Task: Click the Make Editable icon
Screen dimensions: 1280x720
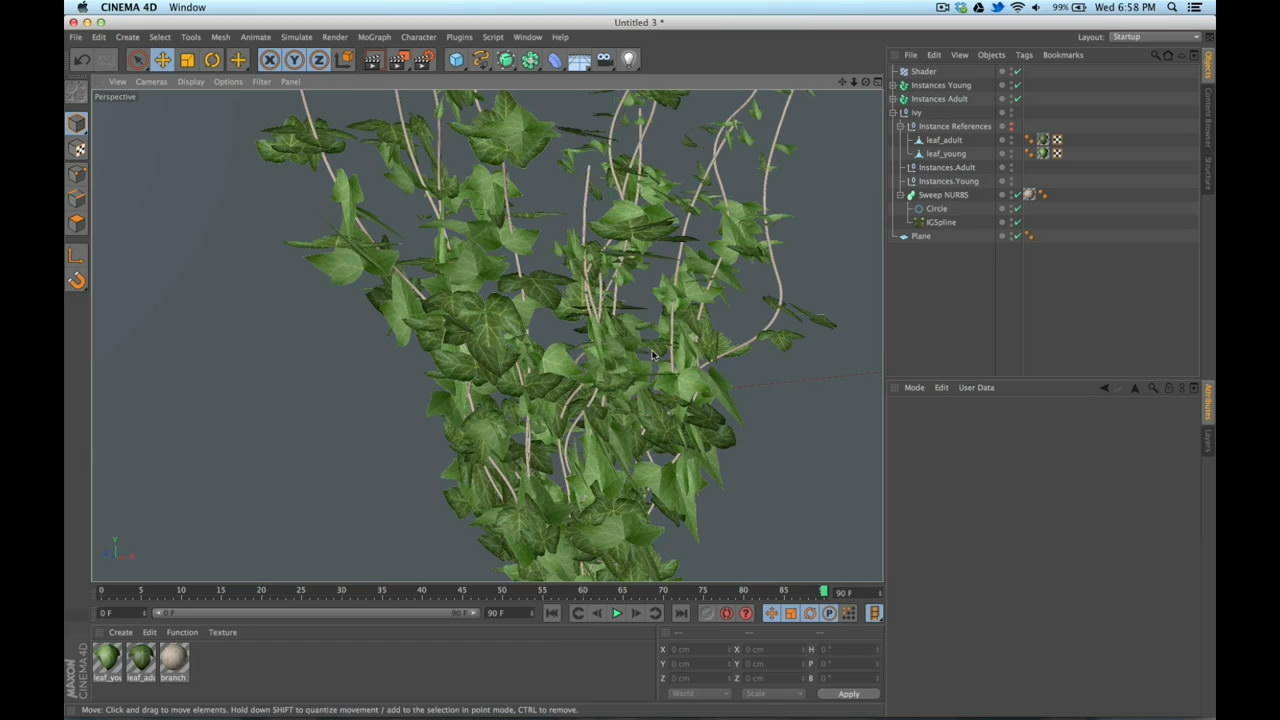Action: tap(76, 92)
